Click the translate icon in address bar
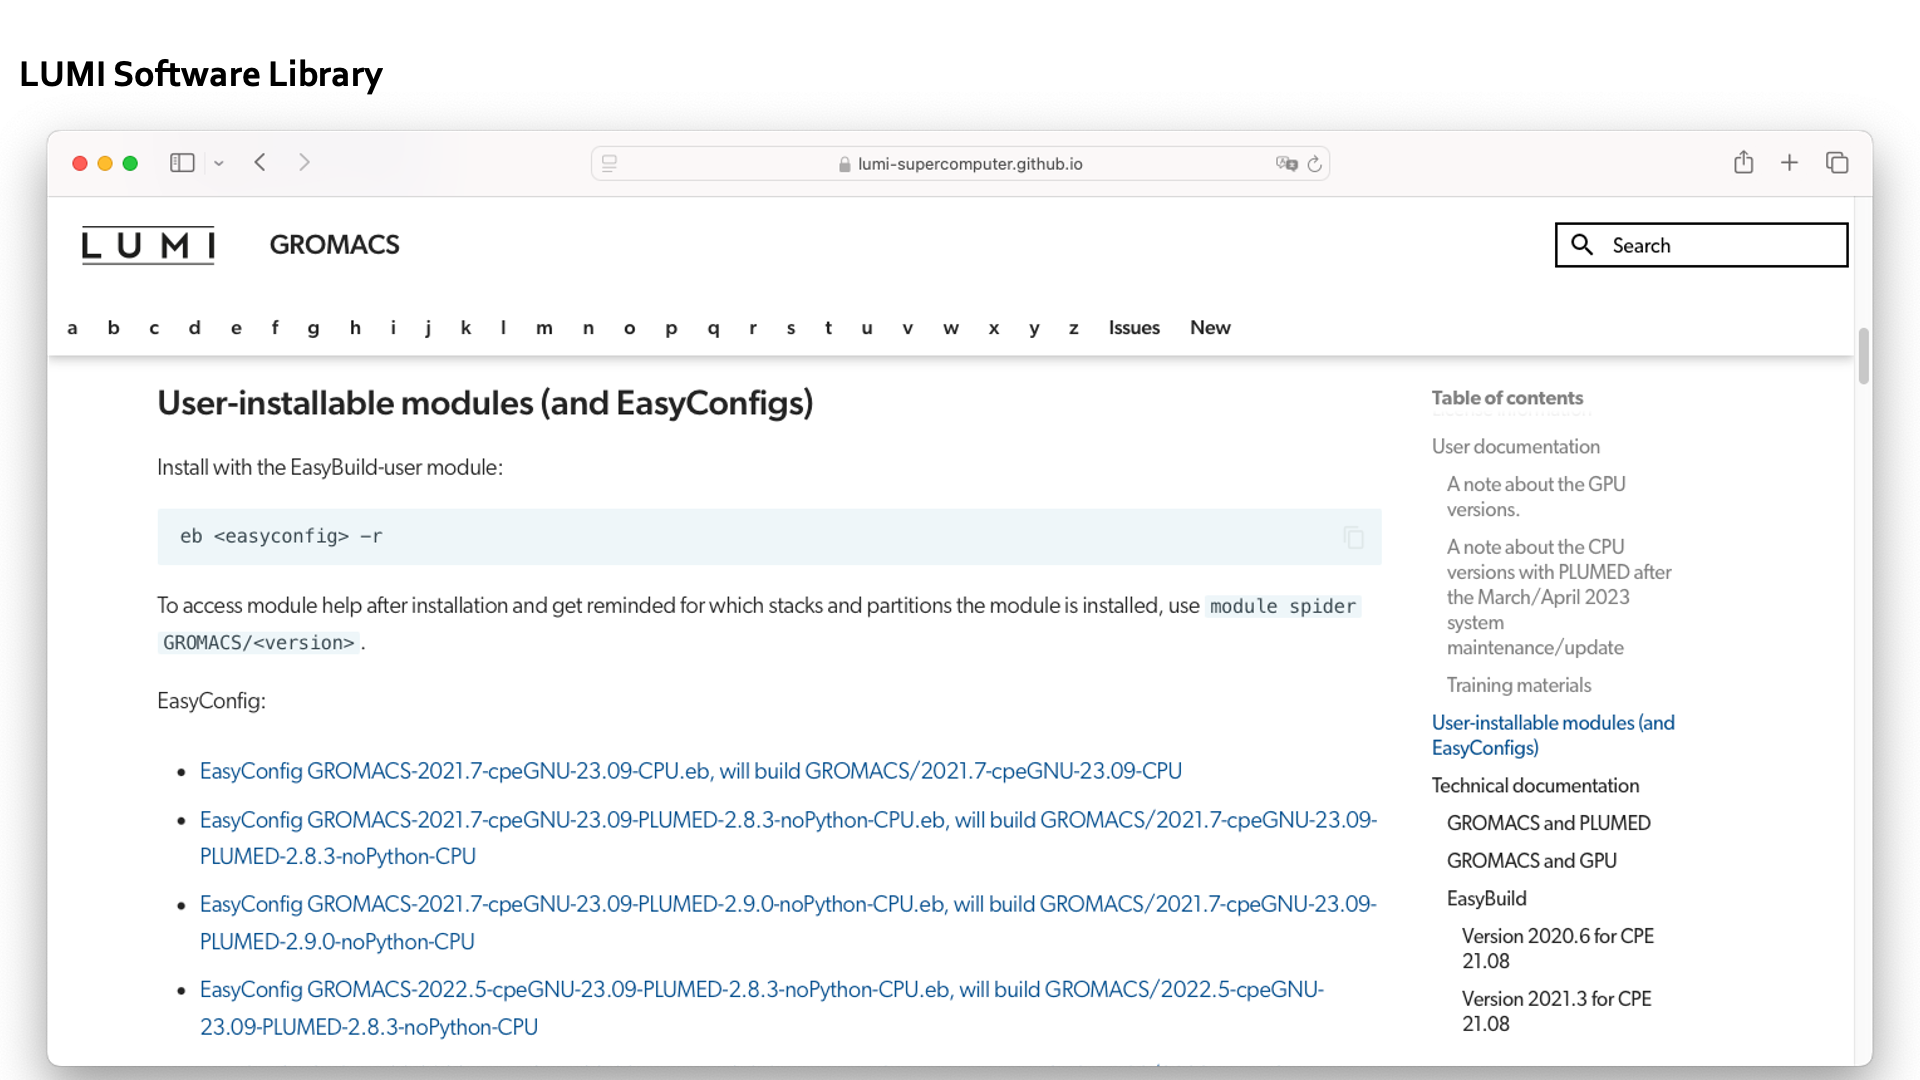This screenshot has height=1080, width=1920. (1286, 163)
